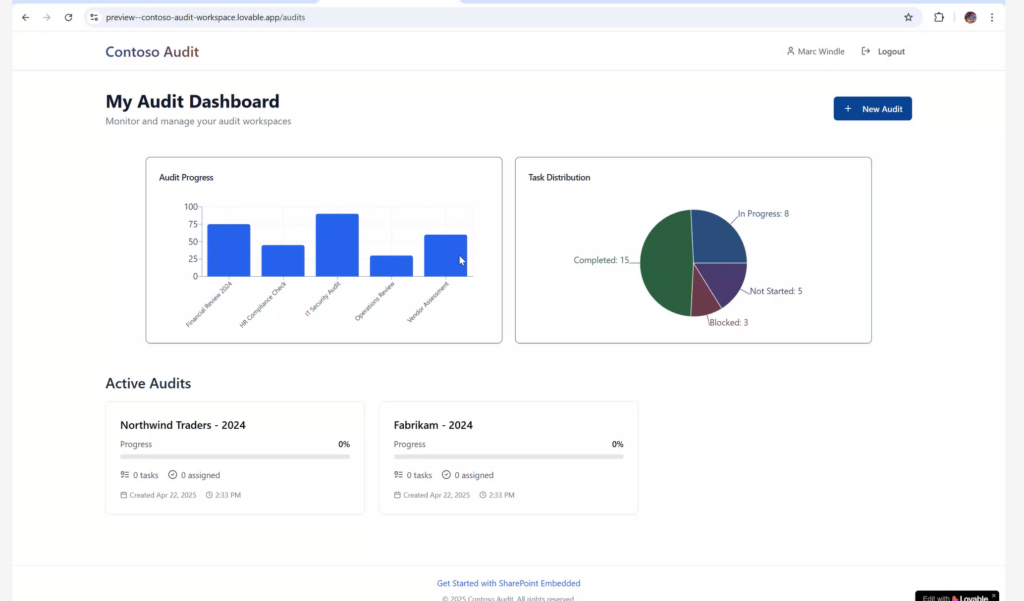1024x601 pixels.
Task: Click the Audit Progress chart title
Action: pos(186,178)
